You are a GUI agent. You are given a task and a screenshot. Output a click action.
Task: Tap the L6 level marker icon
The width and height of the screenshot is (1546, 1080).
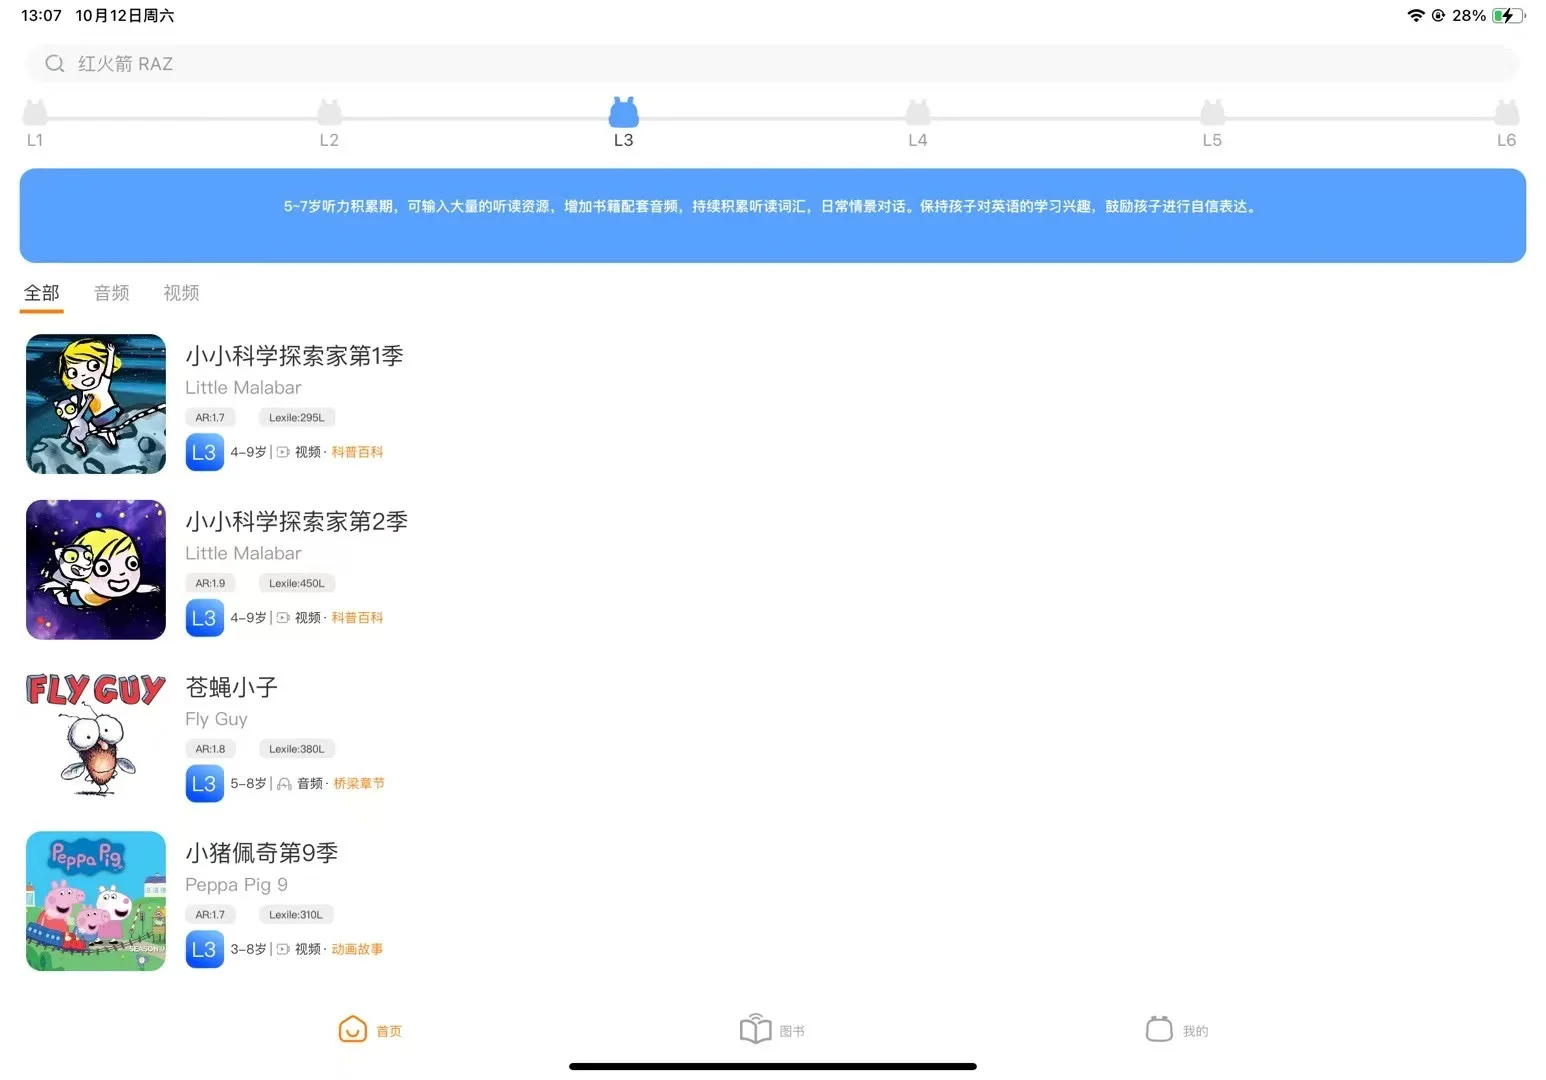1506,115
